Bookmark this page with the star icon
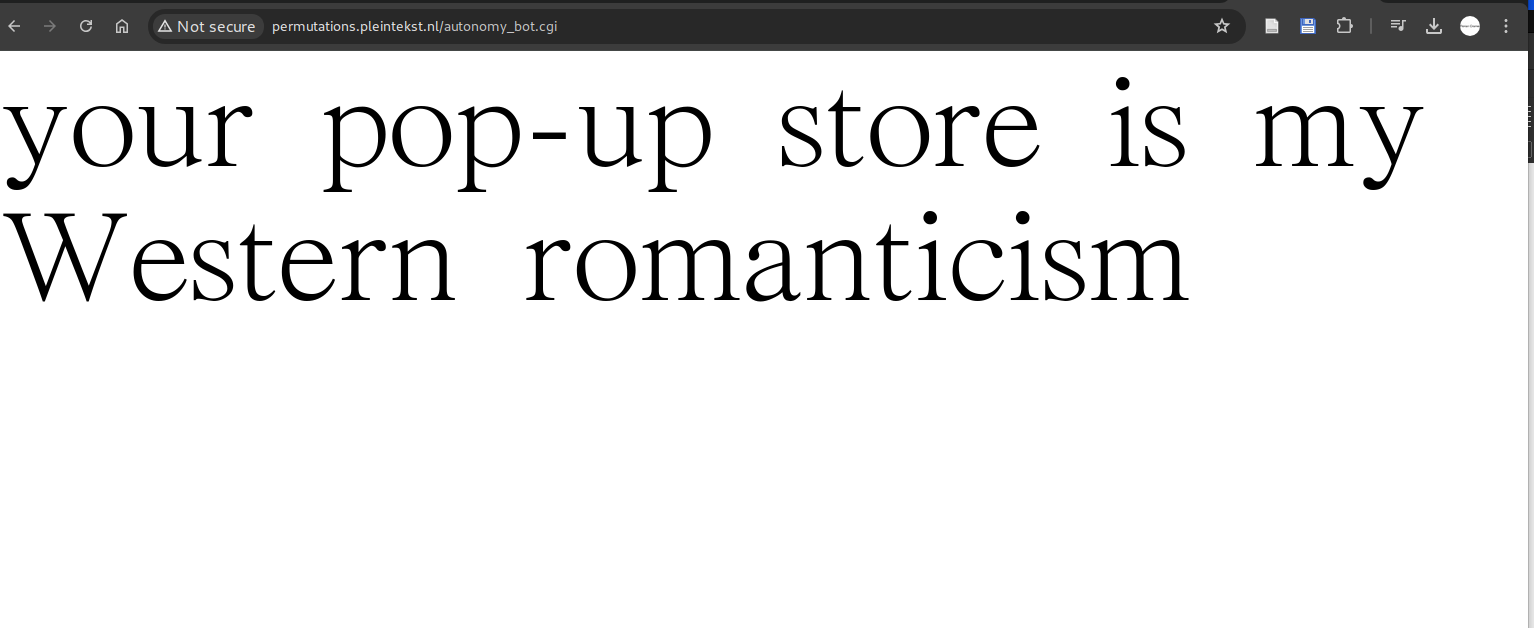 (1221, 26)
